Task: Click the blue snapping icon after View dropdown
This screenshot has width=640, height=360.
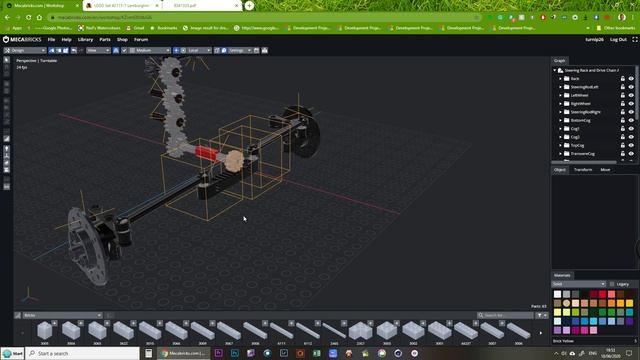Action: tap(116, 50)
